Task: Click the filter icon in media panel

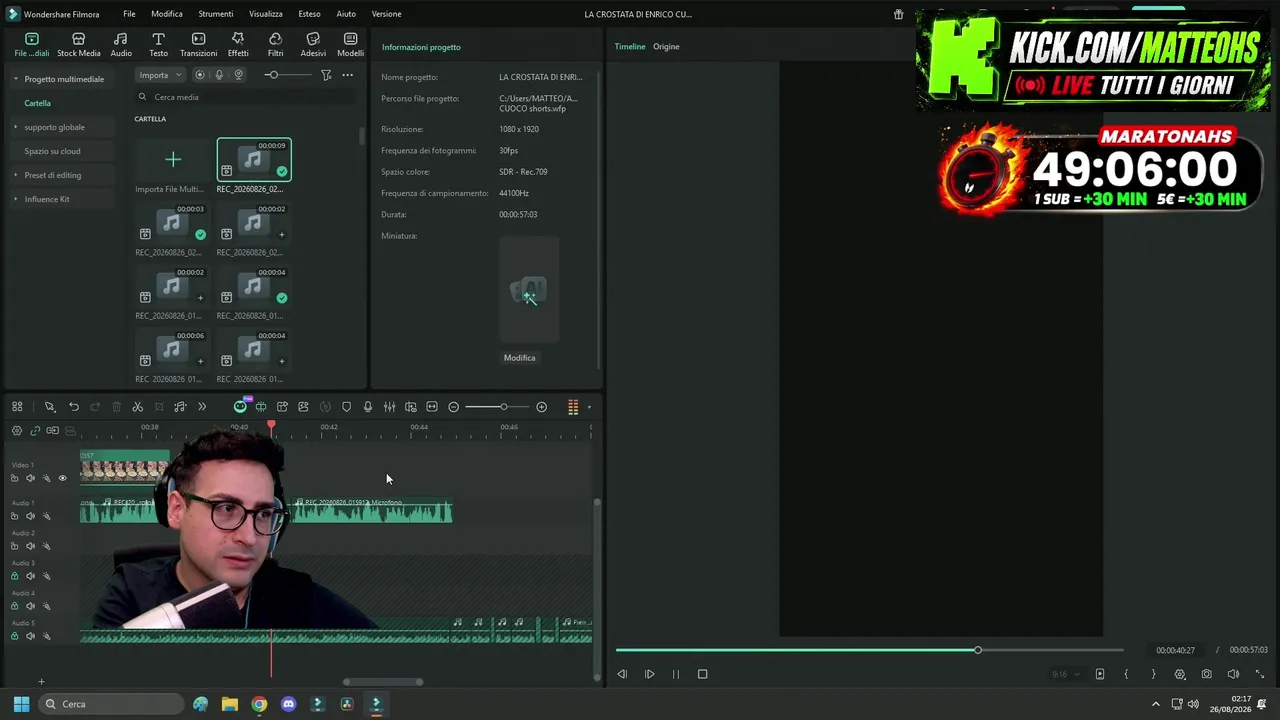Action: click(326, 75)
